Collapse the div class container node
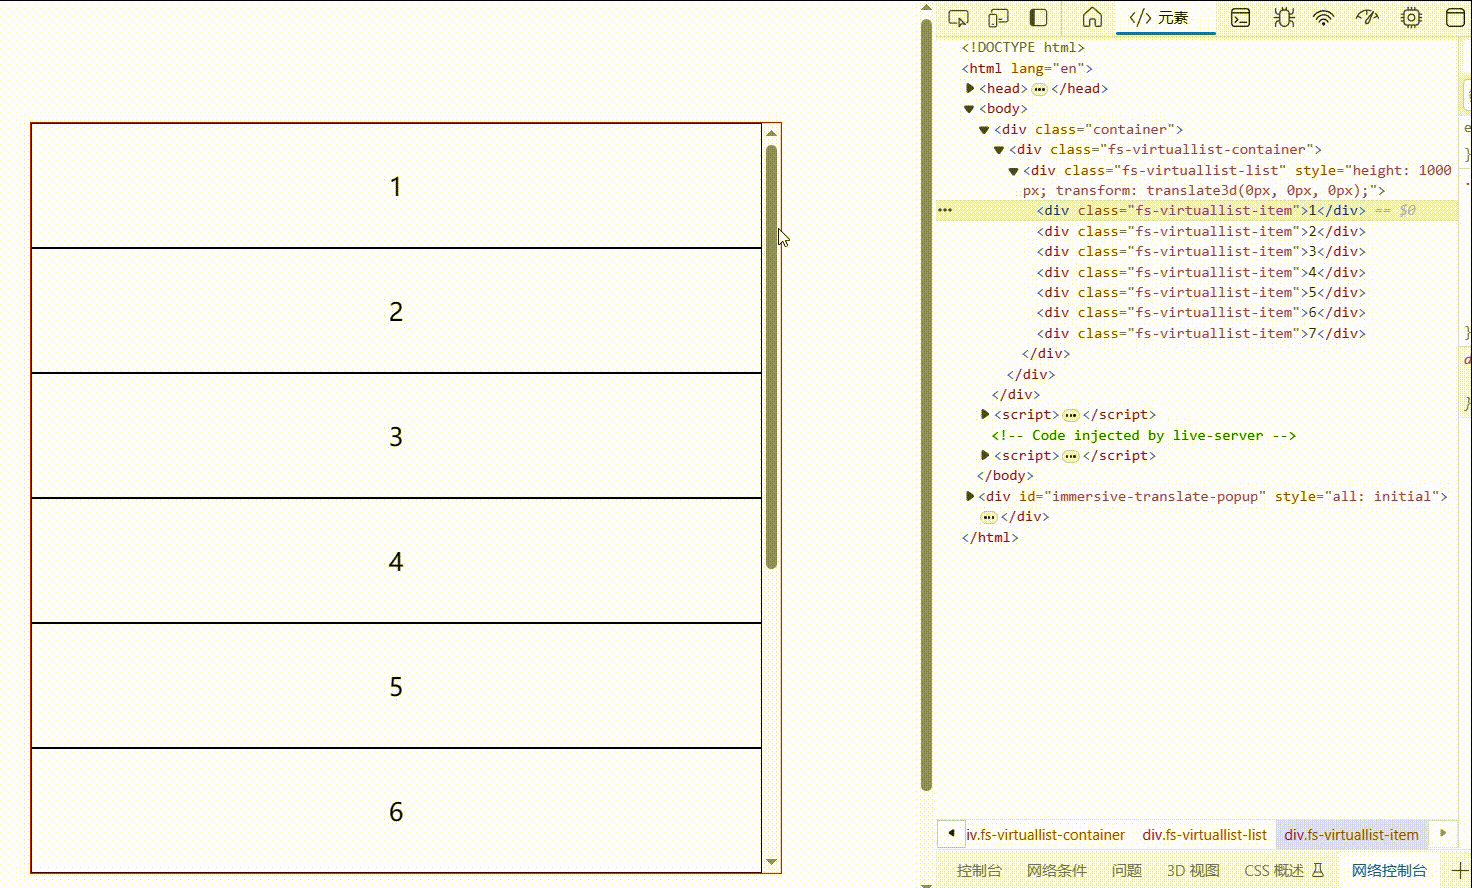1472x888 pixels. pyautogui.click(x=984, y=130)
